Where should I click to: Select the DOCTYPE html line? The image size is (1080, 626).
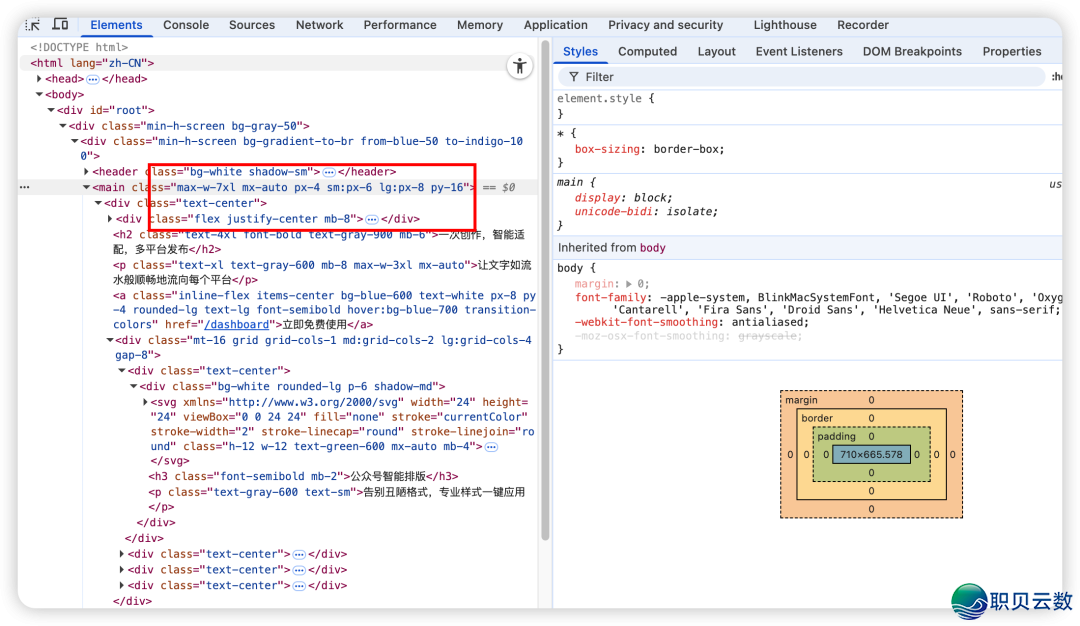79,48
